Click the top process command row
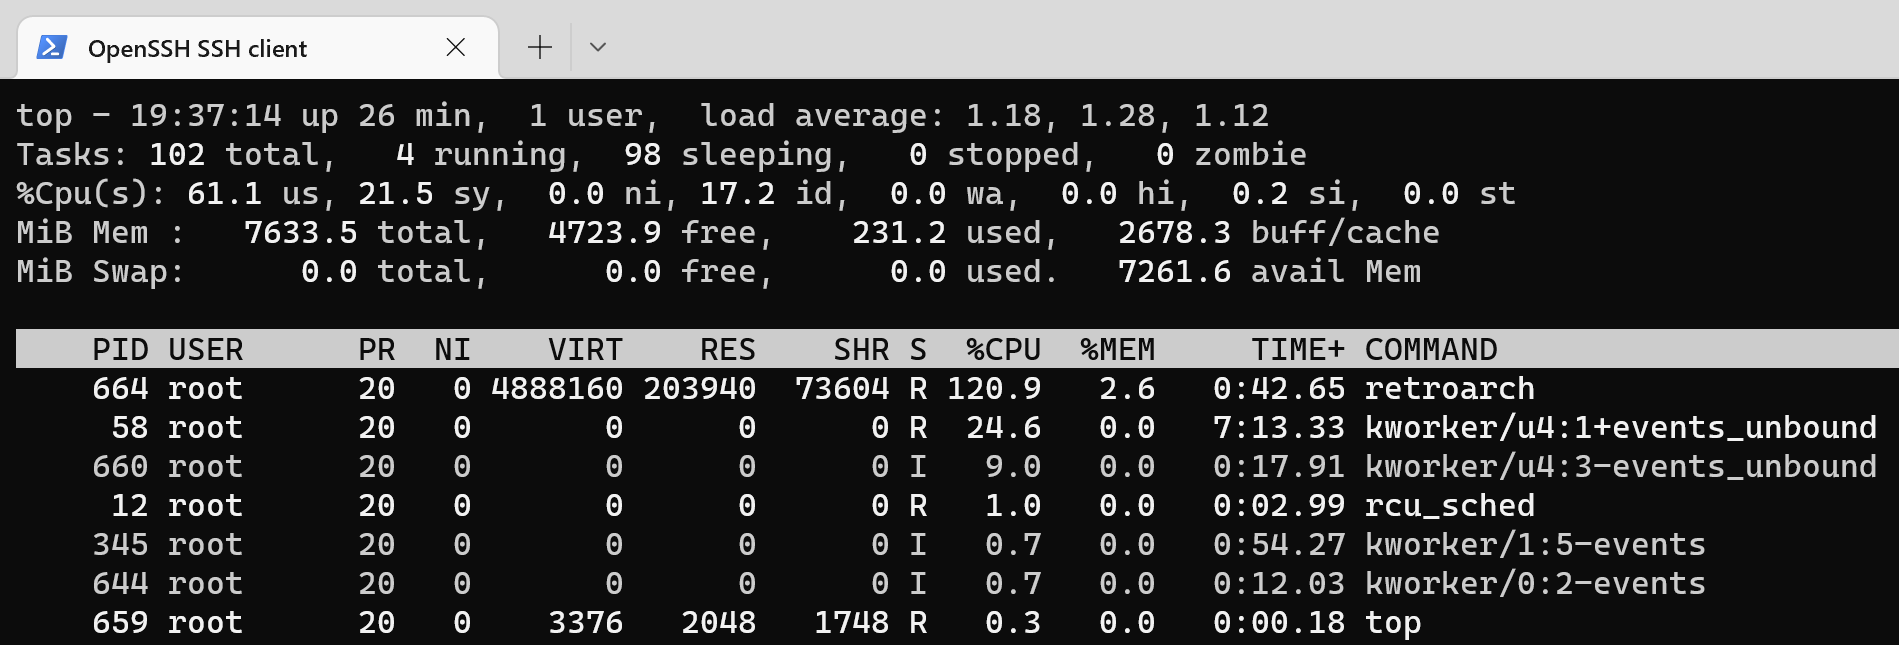 [948, 622]
